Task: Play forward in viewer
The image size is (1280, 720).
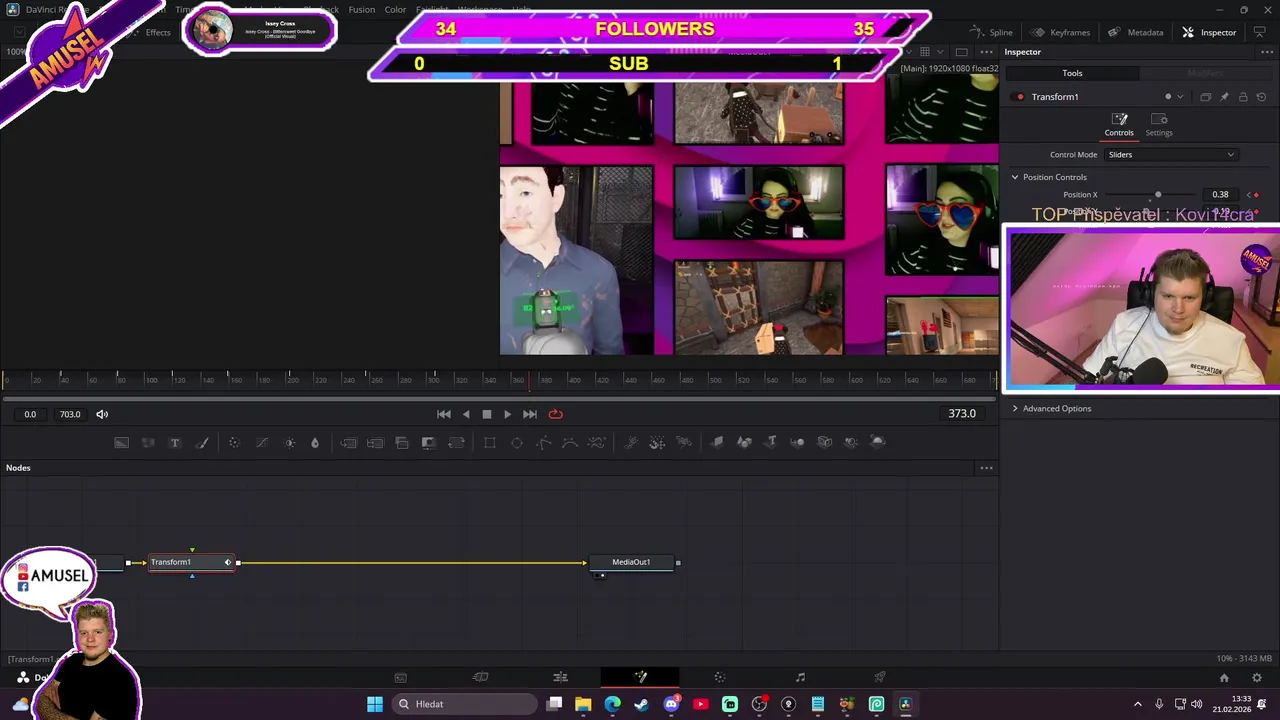Action: (507, 414)
